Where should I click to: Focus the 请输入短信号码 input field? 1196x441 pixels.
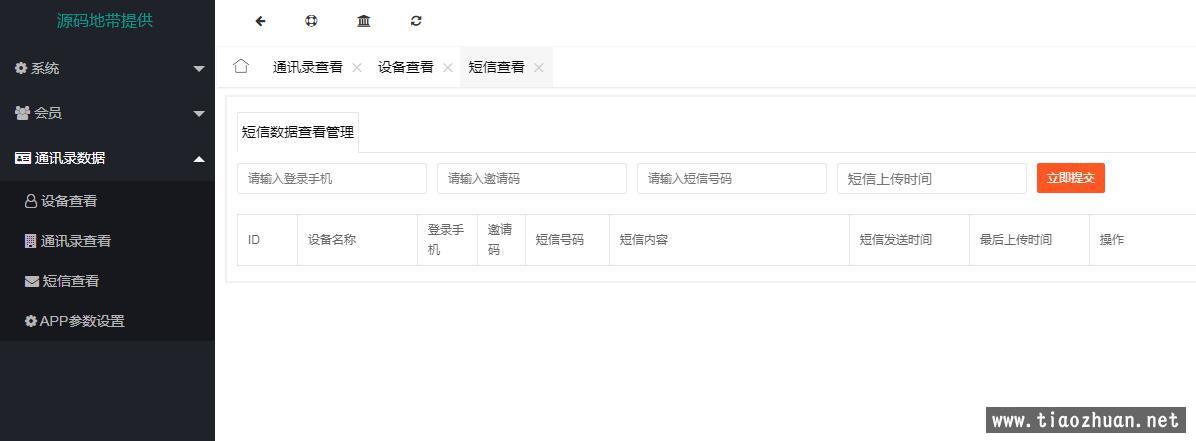point(731,179)
